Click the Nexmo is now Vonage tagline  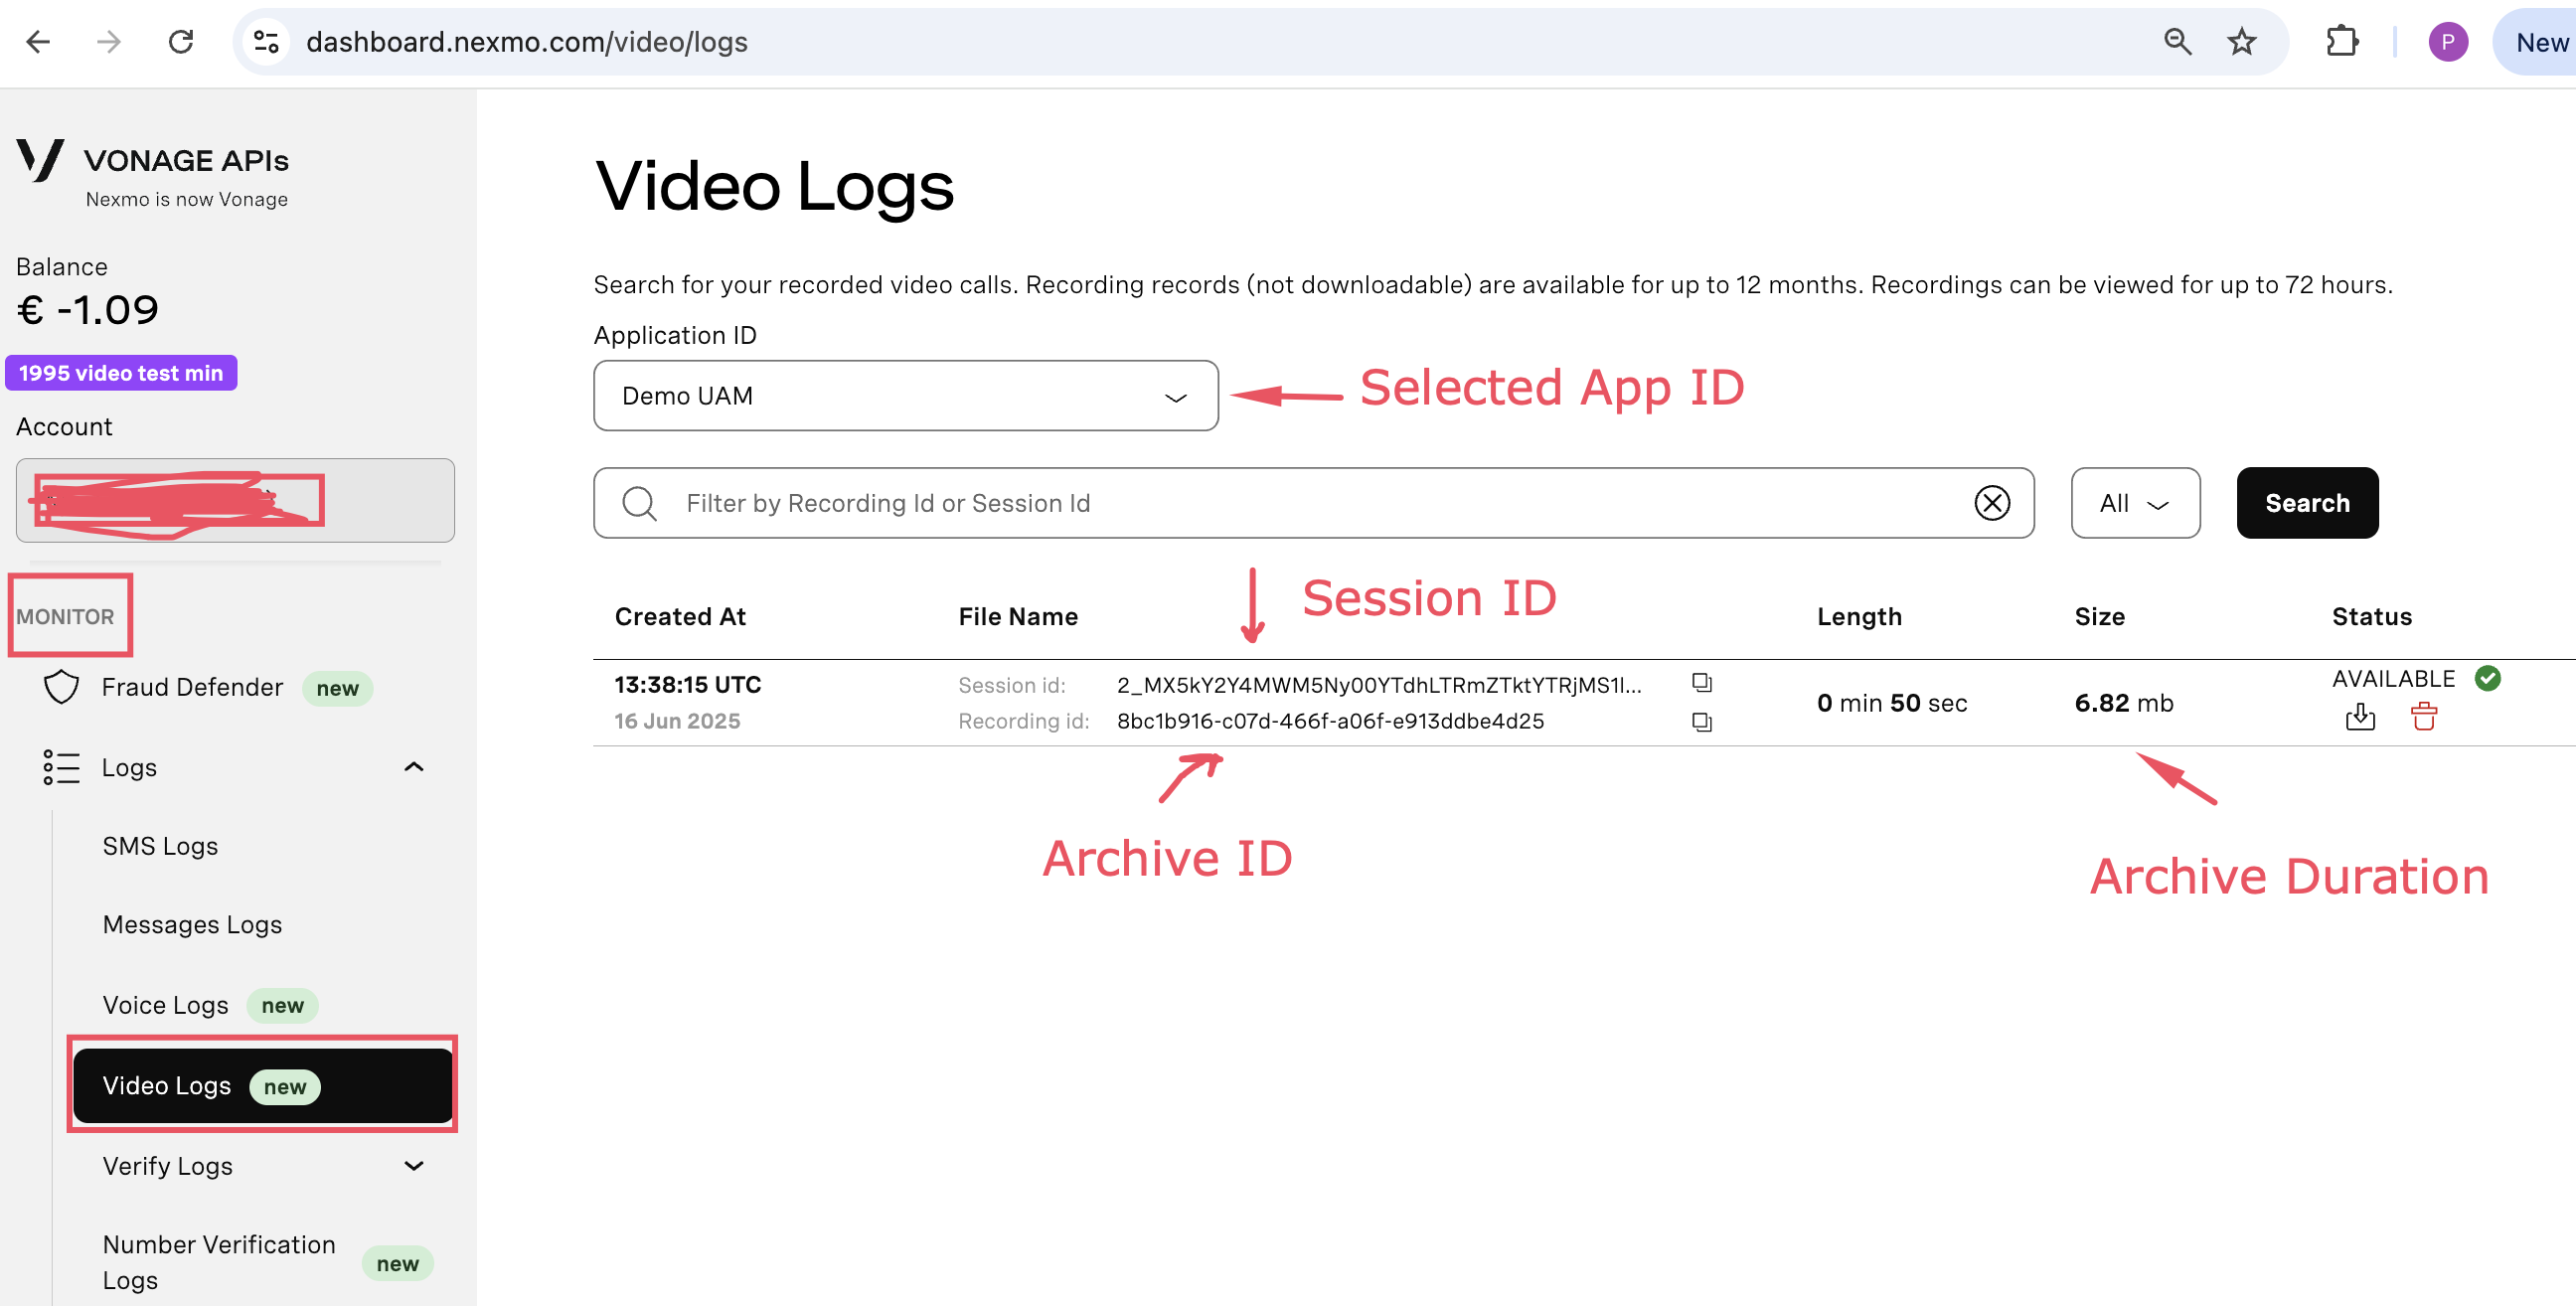(187, 199)
